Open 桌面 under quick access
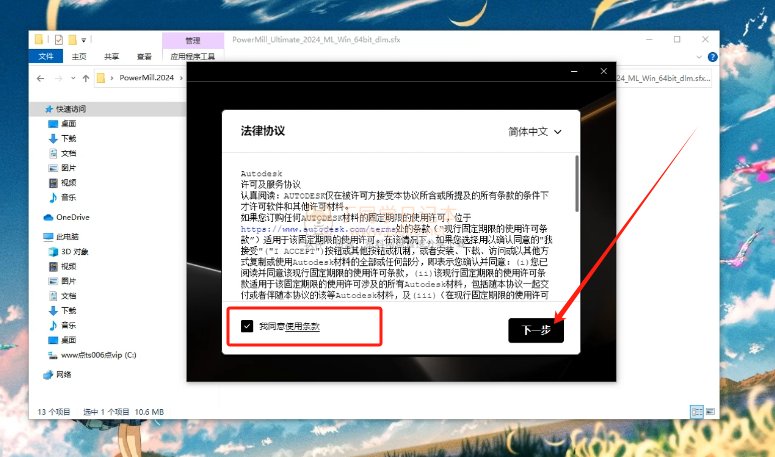Screen dimensions: 775x457 pyautogui.click(x=69, y=124)
